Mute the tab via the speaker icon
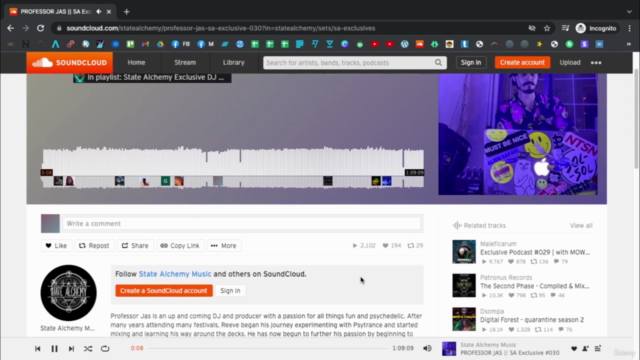The height and width of the screenshot is (360, 640). tap(99, 12)
